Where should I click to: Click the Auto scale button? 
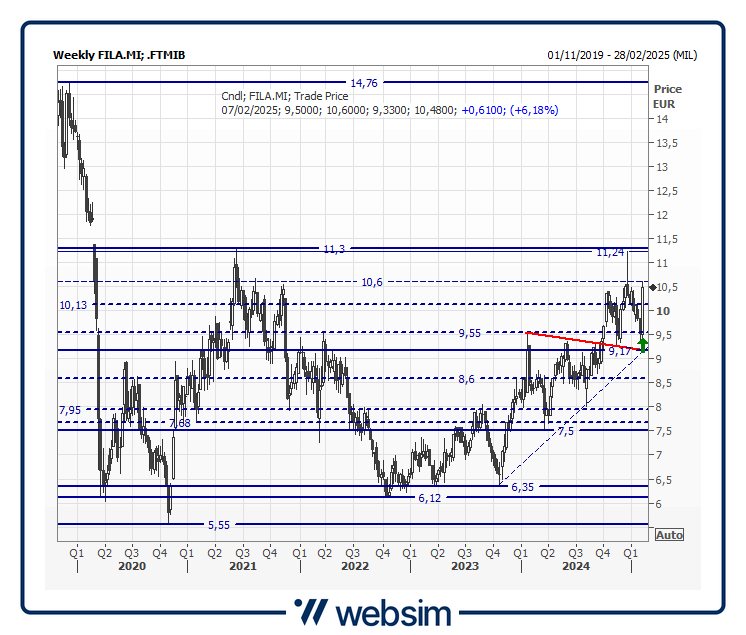pos(669,535)
